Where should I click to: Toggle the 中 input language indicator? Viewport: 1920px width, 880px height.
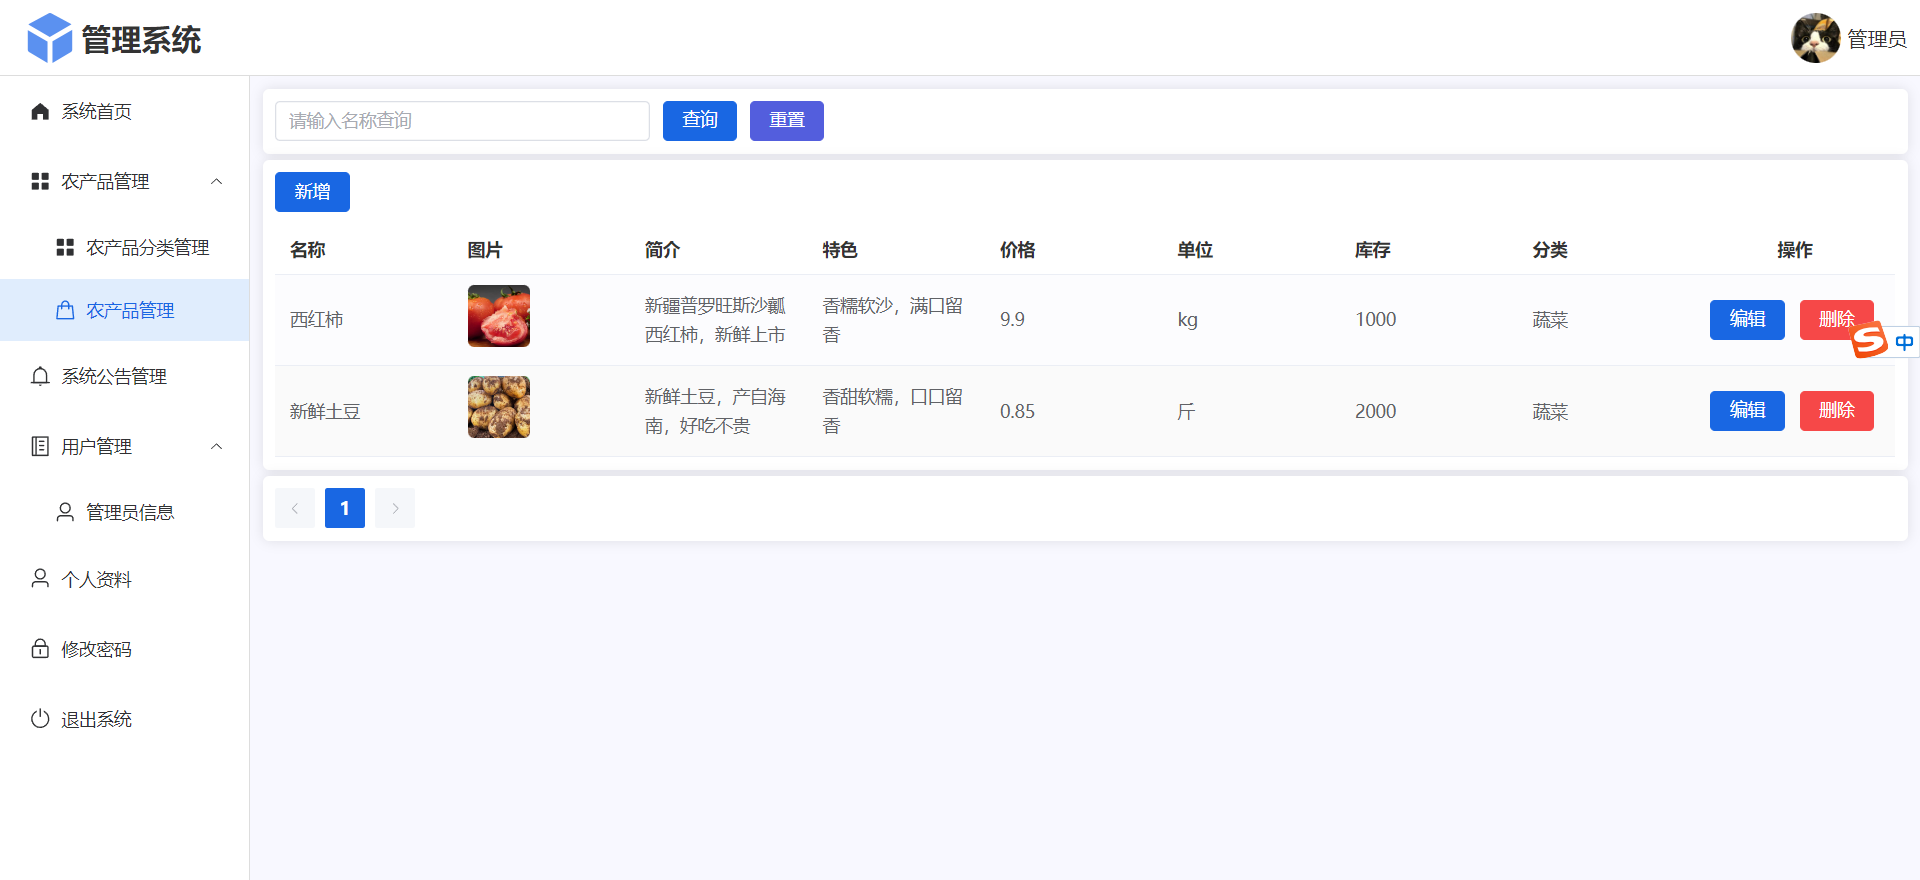[x=1904, y=342]
